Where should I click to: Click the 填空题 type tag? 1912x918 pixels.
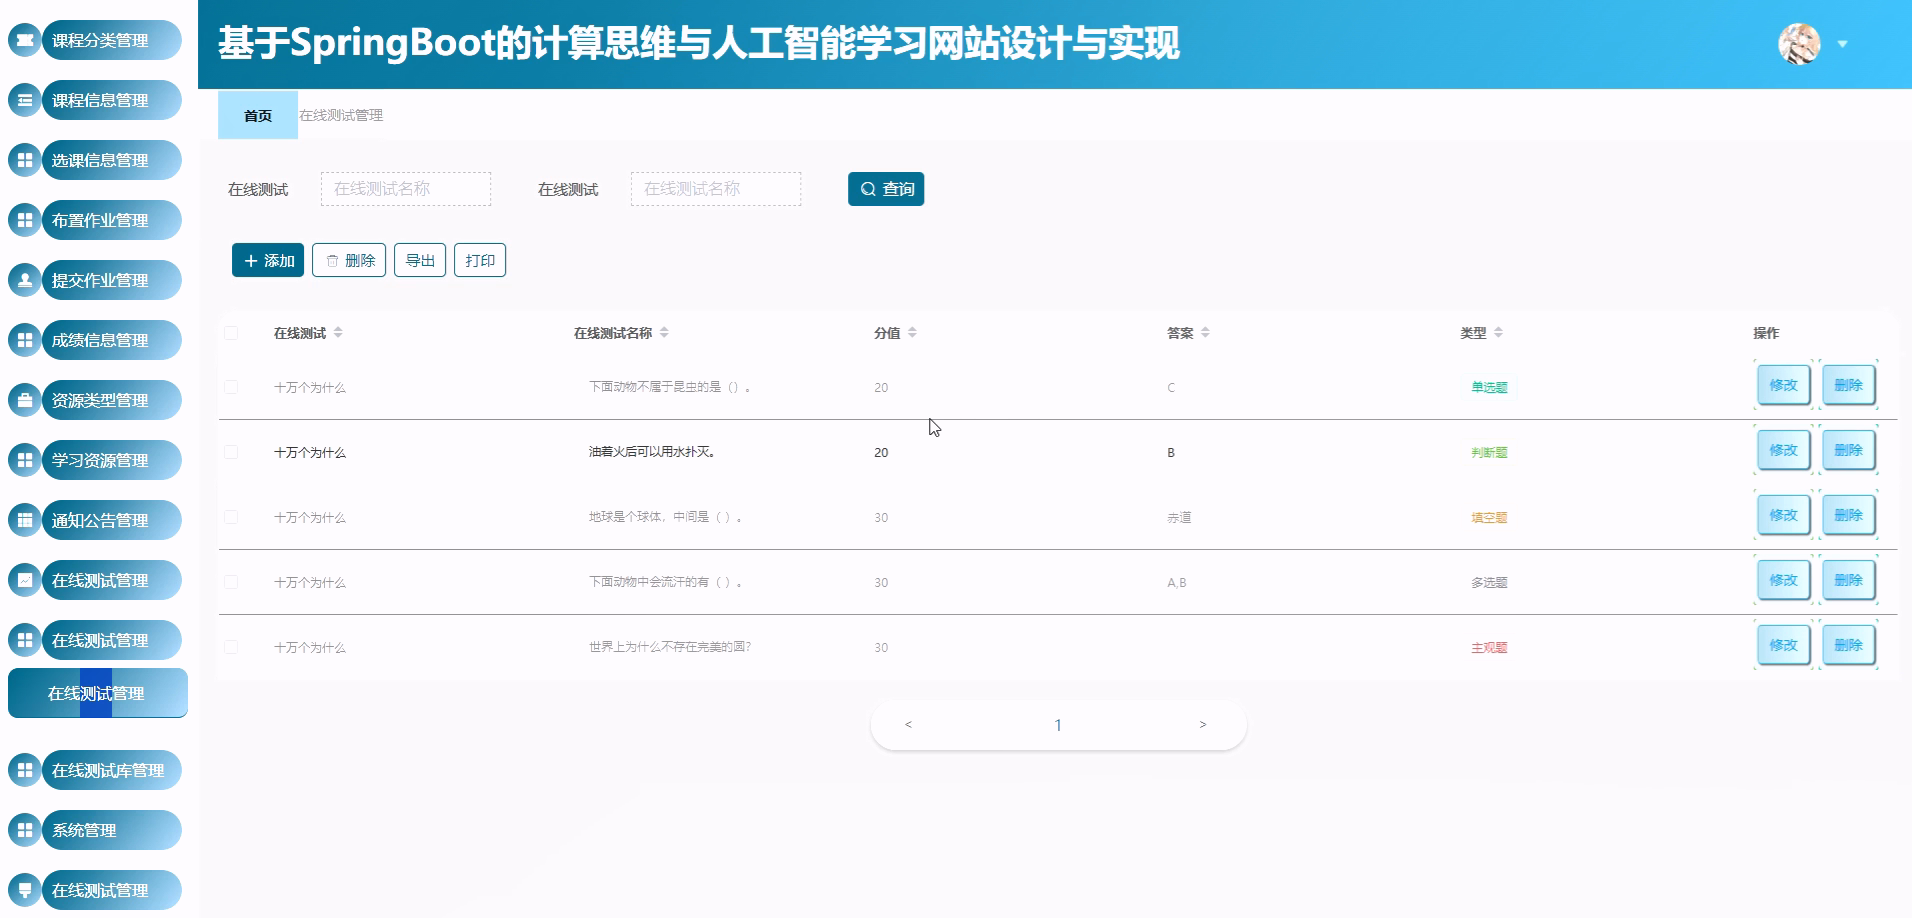point(1489,518)
